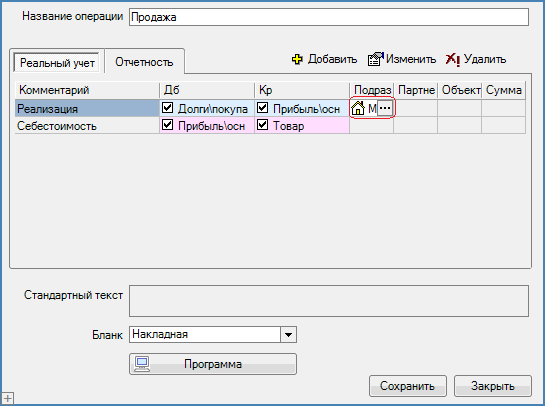Click the Название операции input field
The image size is (545, 406).
[329, 17]
